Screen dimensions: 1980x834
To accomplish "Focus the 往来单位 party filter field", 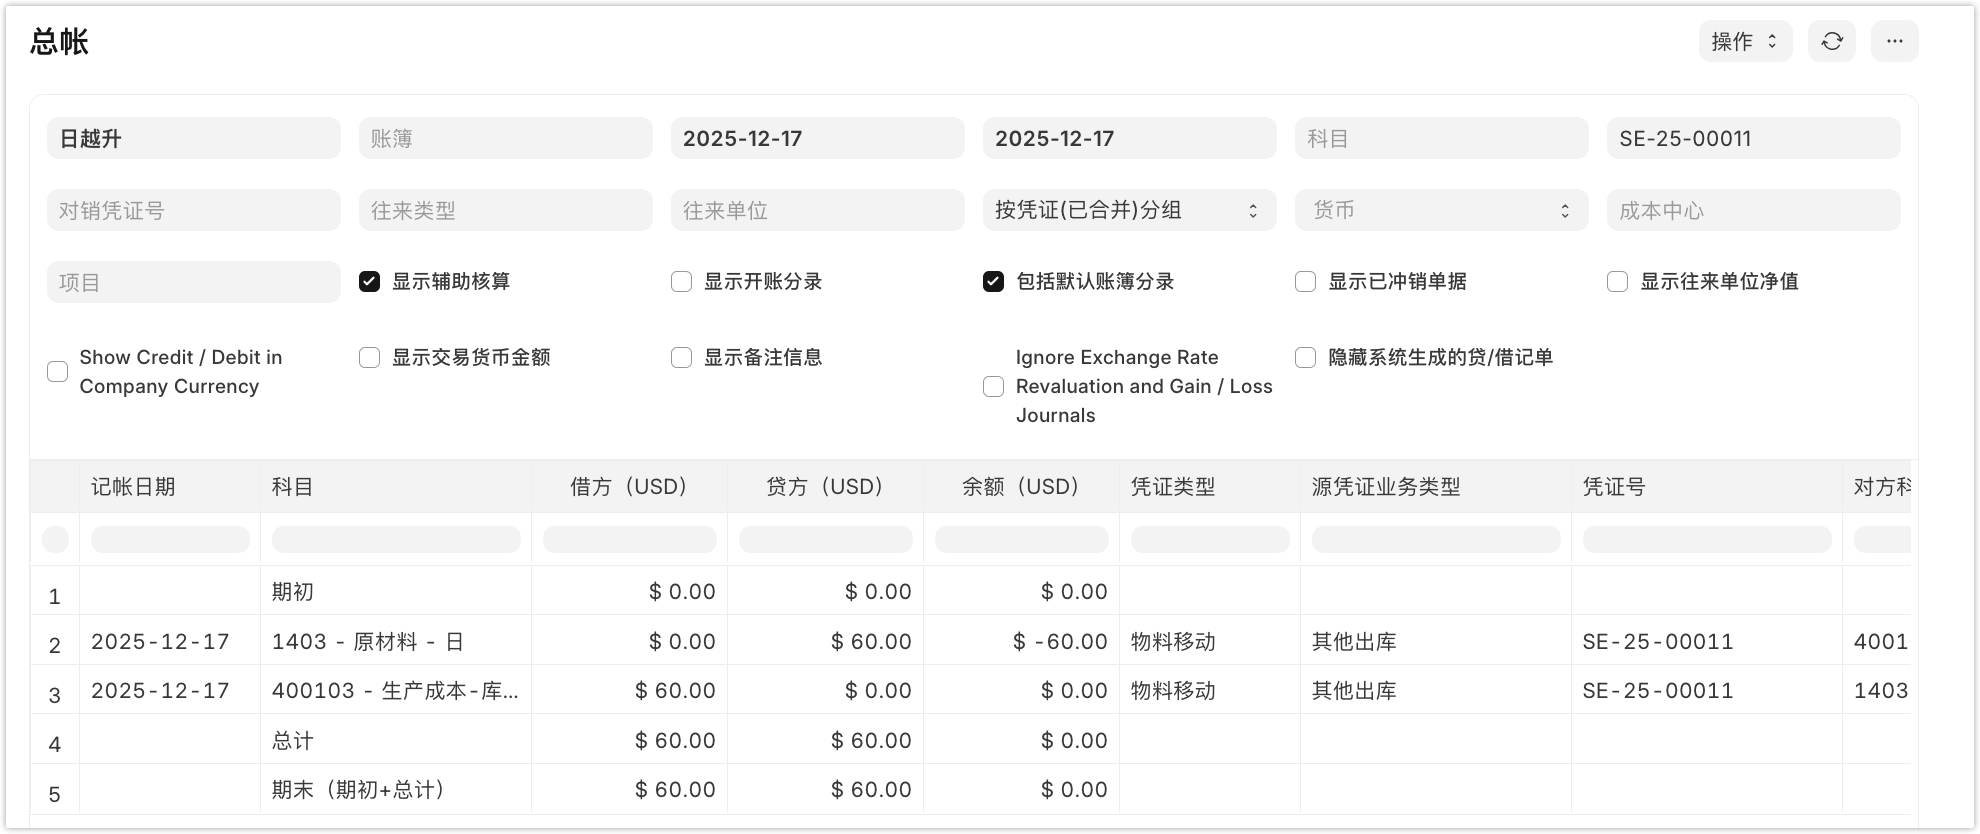I will (816, 210).
